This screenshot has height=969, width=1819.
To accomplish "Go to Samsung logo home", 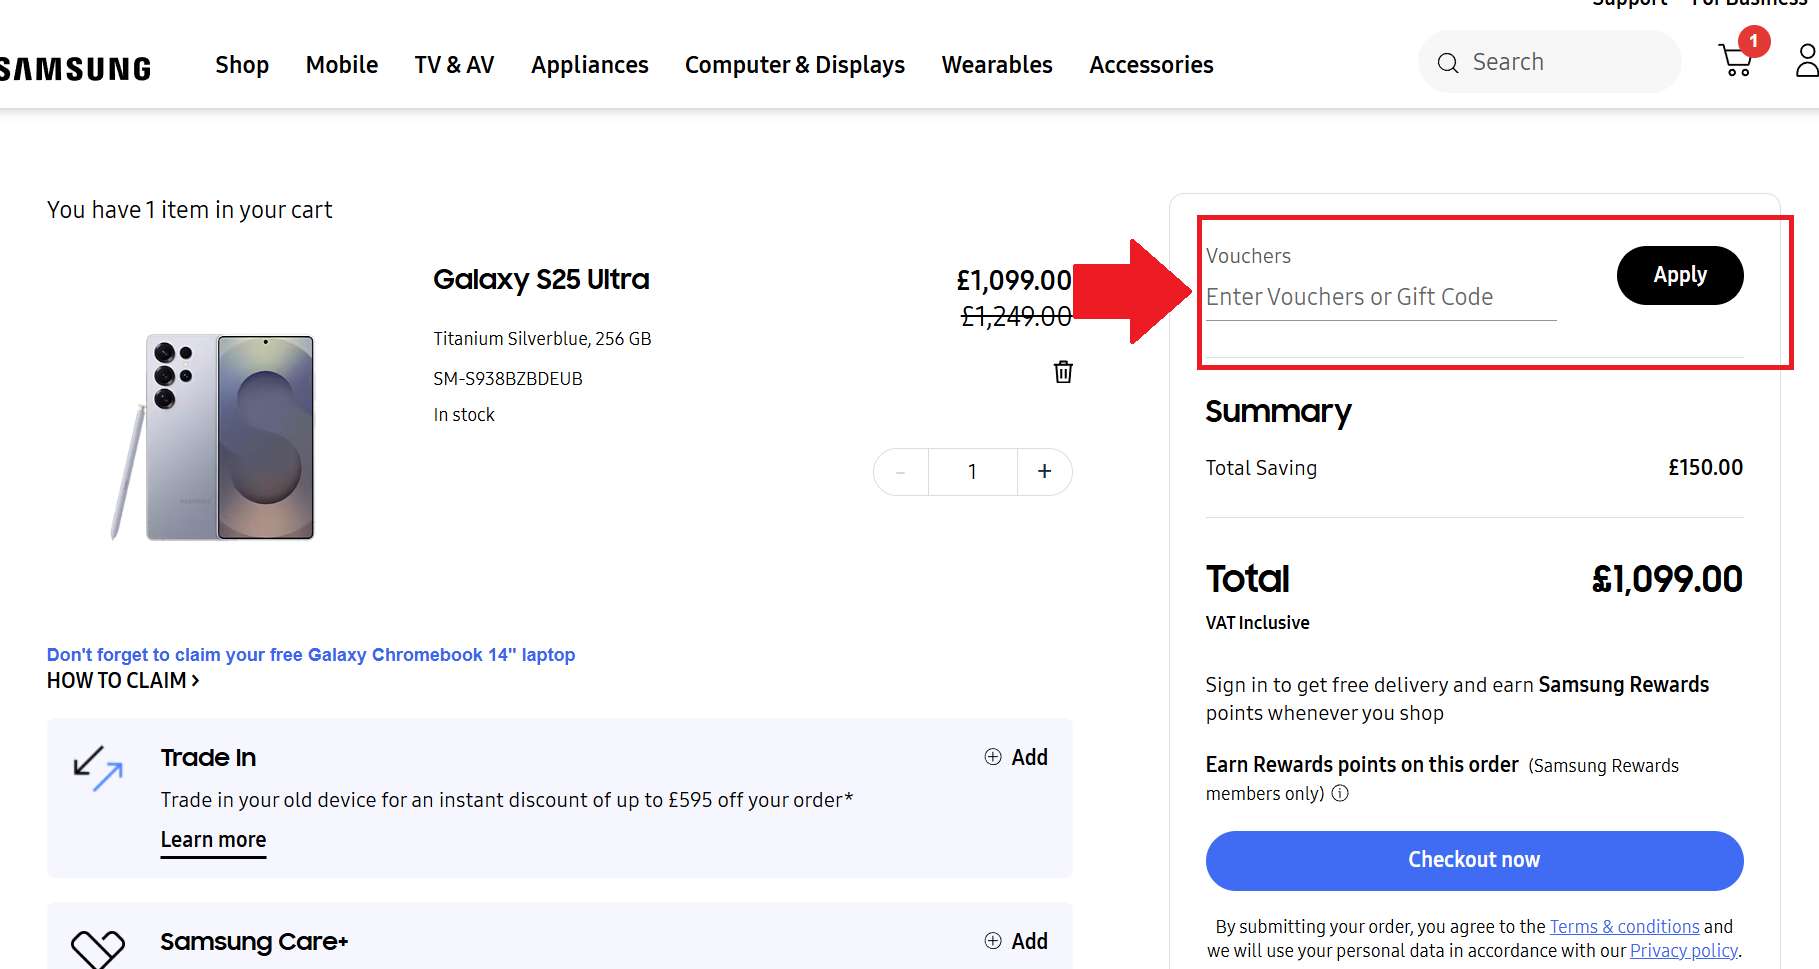I will (75, 68).
